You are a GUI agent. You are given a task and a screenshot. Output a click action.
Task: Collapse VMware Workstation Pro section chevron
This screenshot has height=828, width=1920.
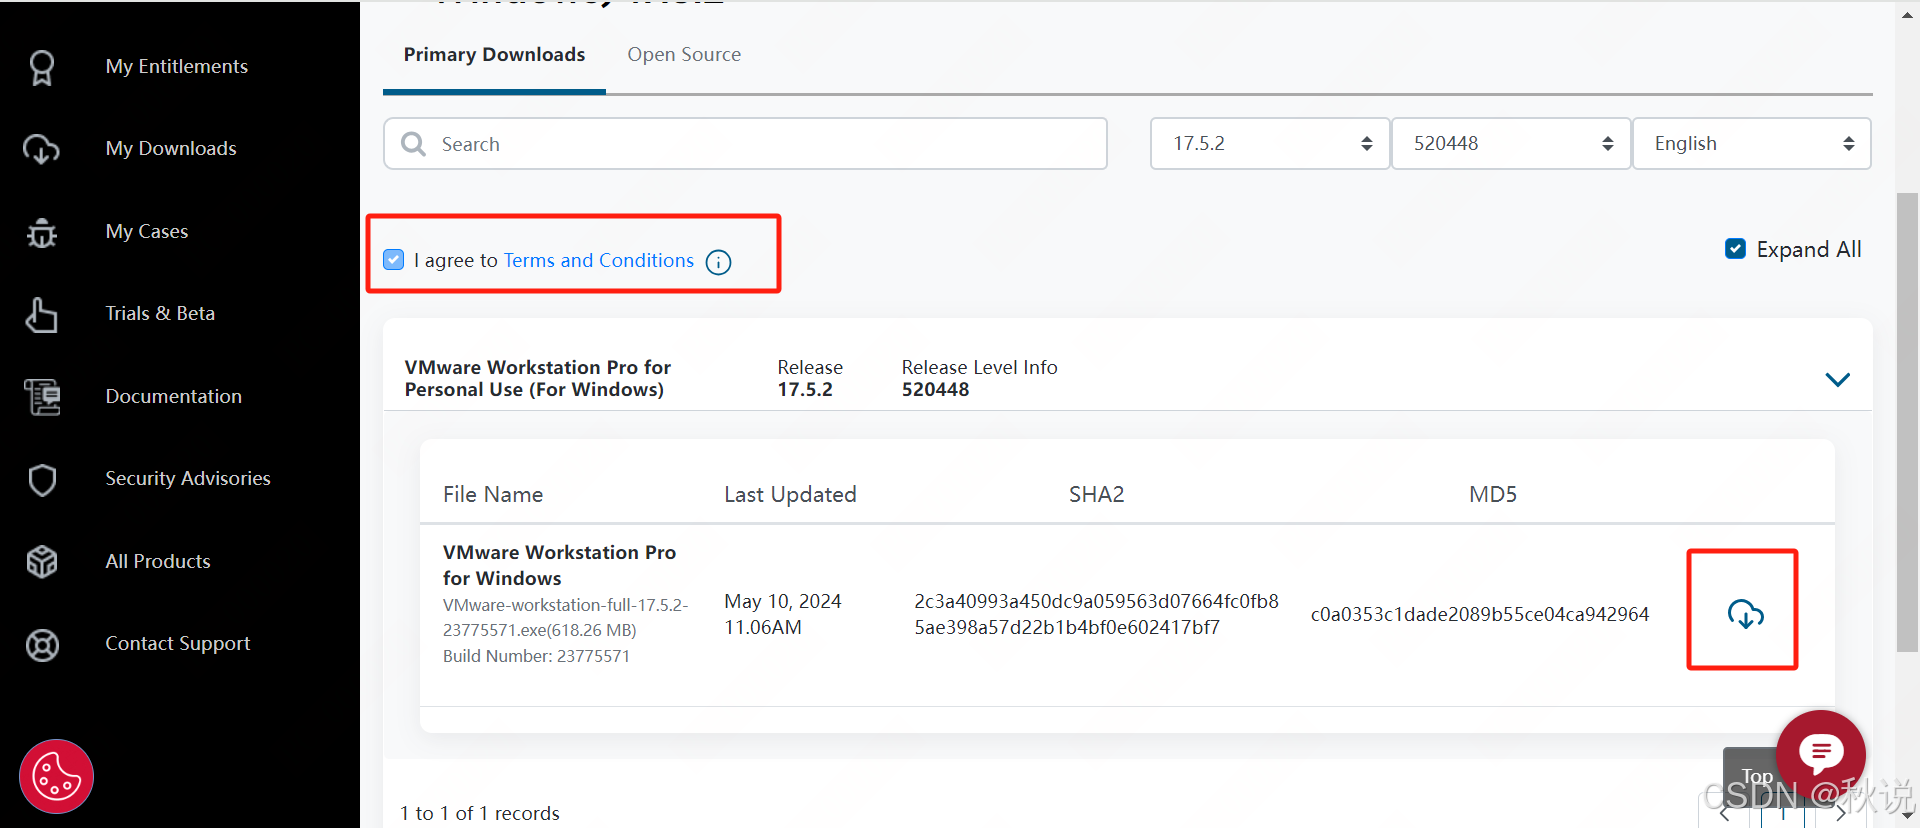pos(1837,380)
